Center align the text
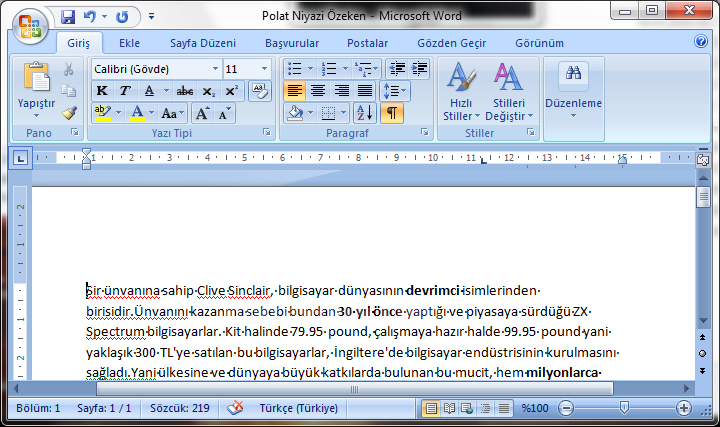The width and height of the screenshot is (720, 427). pos(318,91)
